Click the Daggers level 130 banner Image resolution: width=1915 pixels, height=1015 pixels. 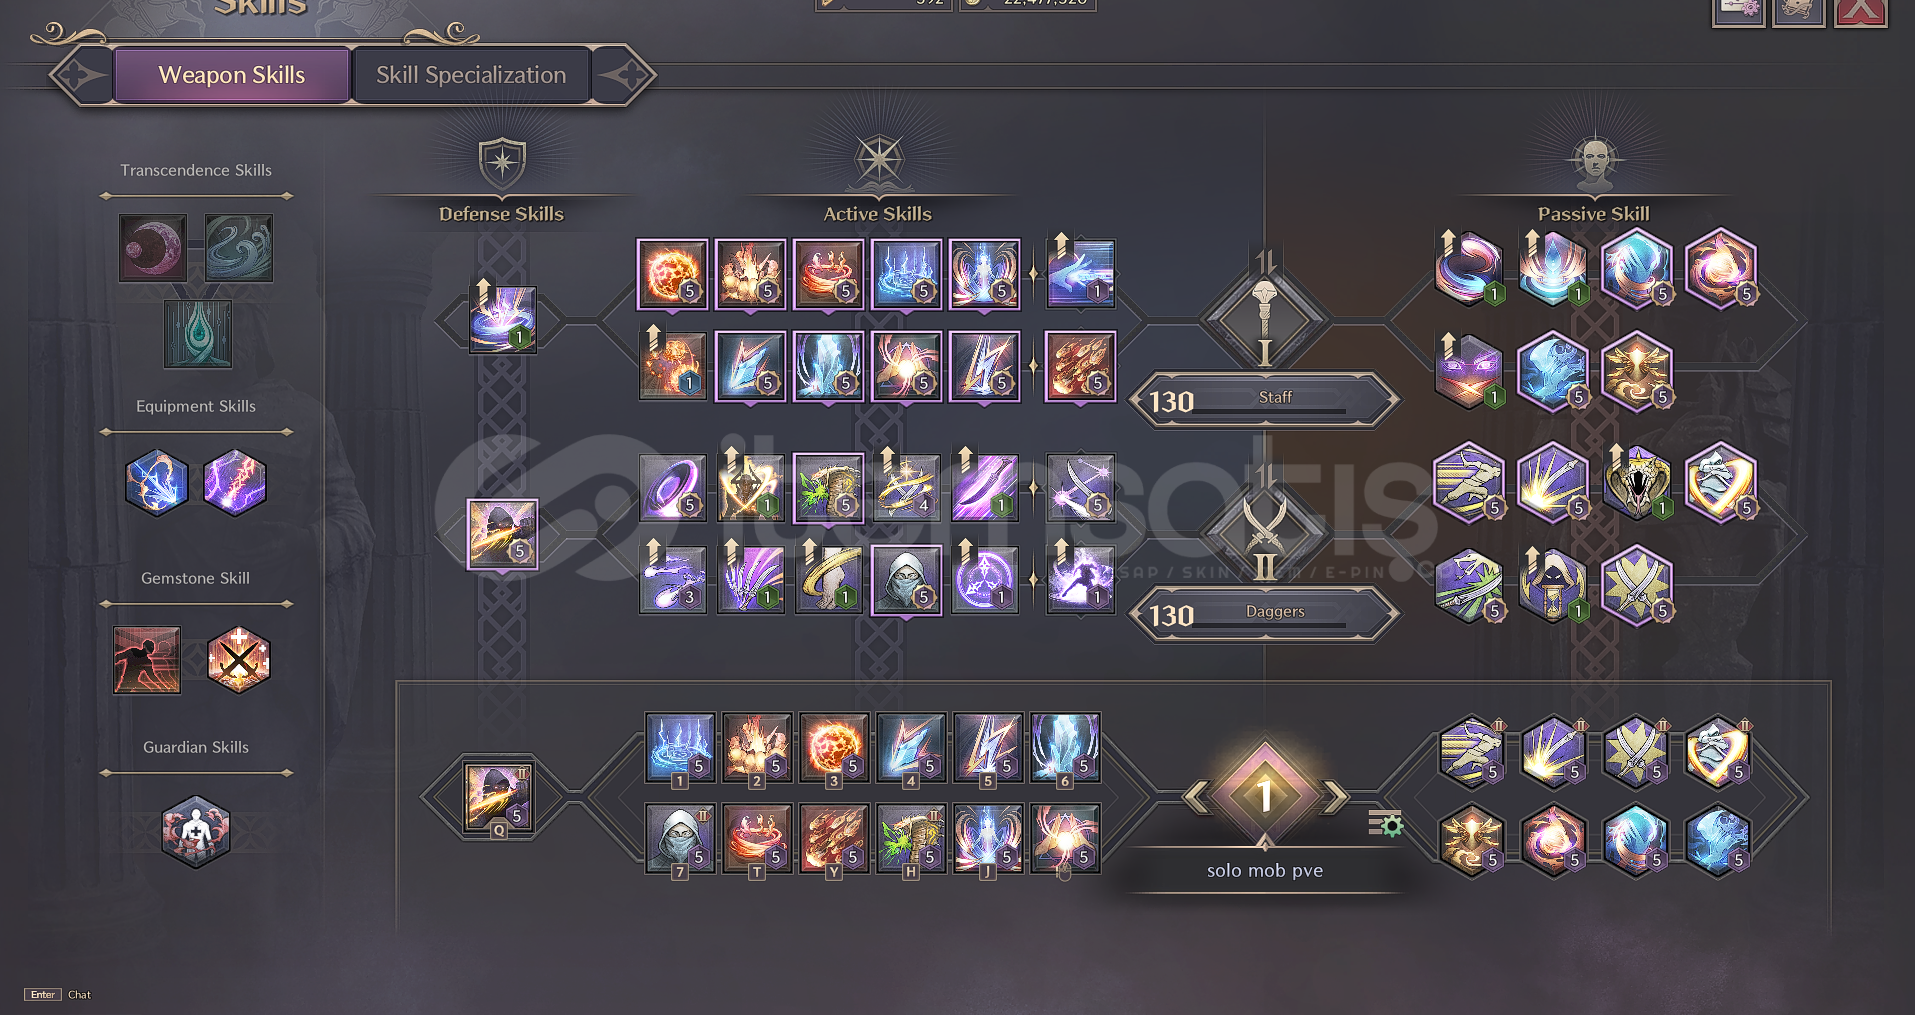[x=1264, y=614]
